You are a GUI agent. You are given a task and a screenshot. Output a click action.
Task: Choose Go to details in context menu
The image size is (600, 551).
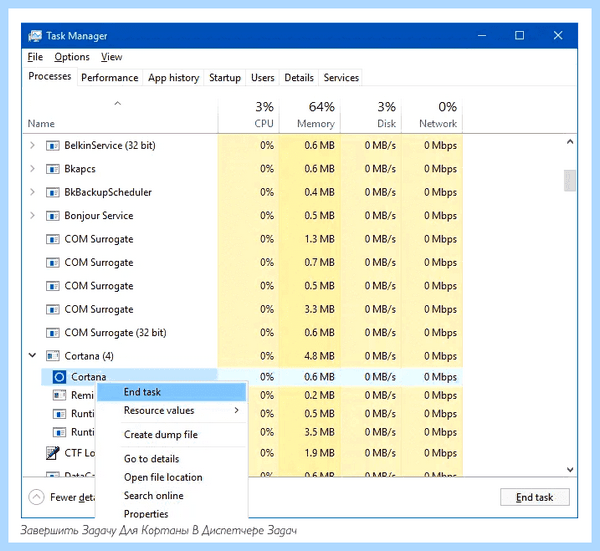coord(171,459)
